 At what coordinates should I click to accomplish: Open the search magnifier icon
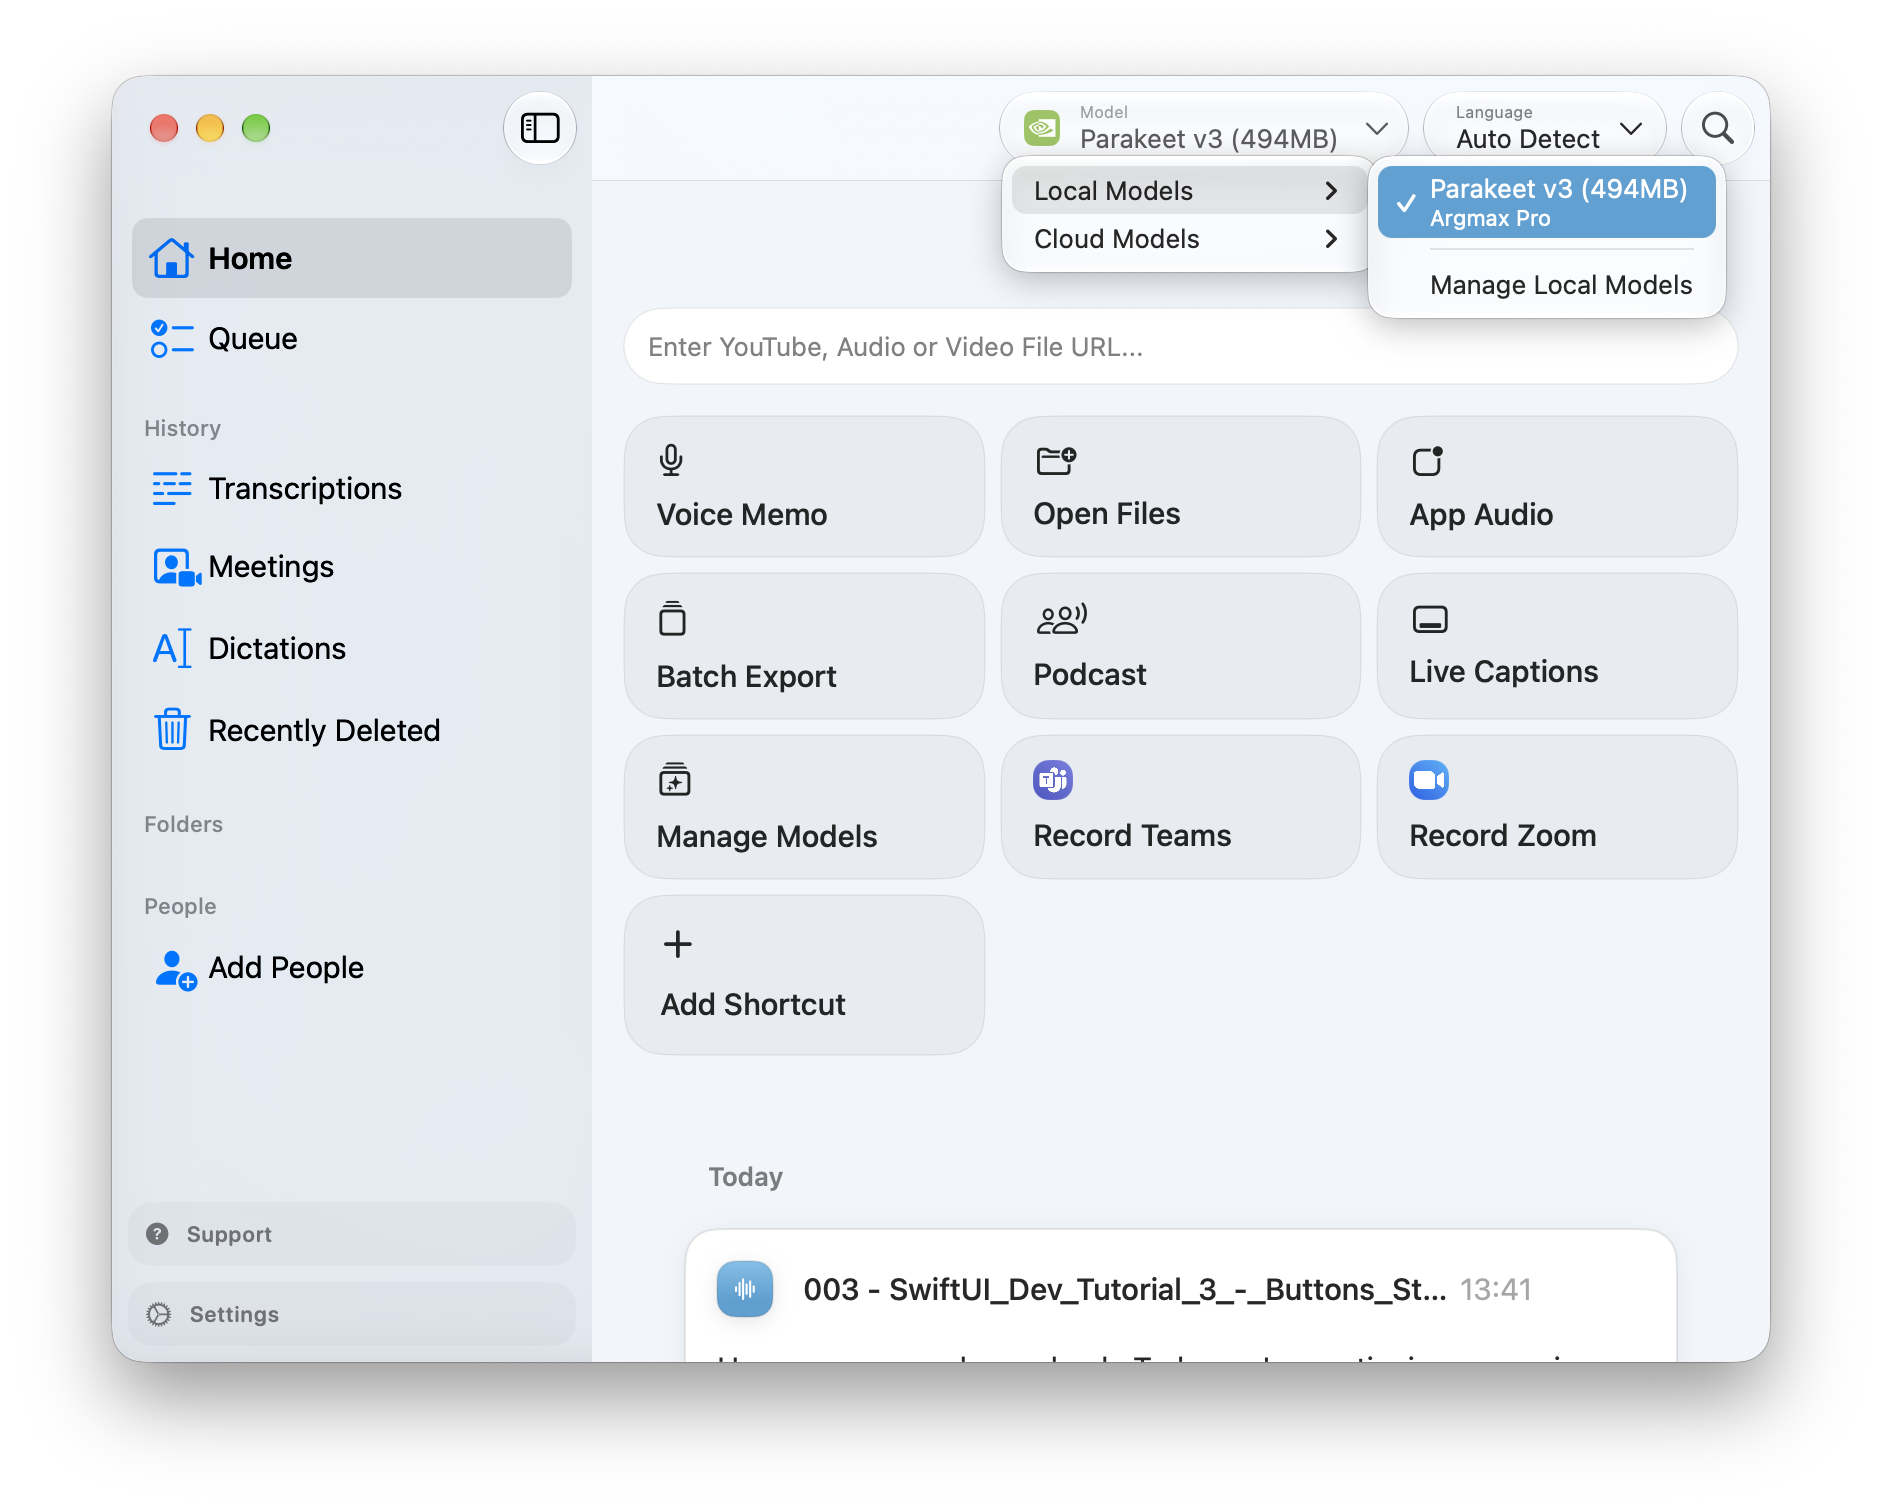tap(1717, 128)
